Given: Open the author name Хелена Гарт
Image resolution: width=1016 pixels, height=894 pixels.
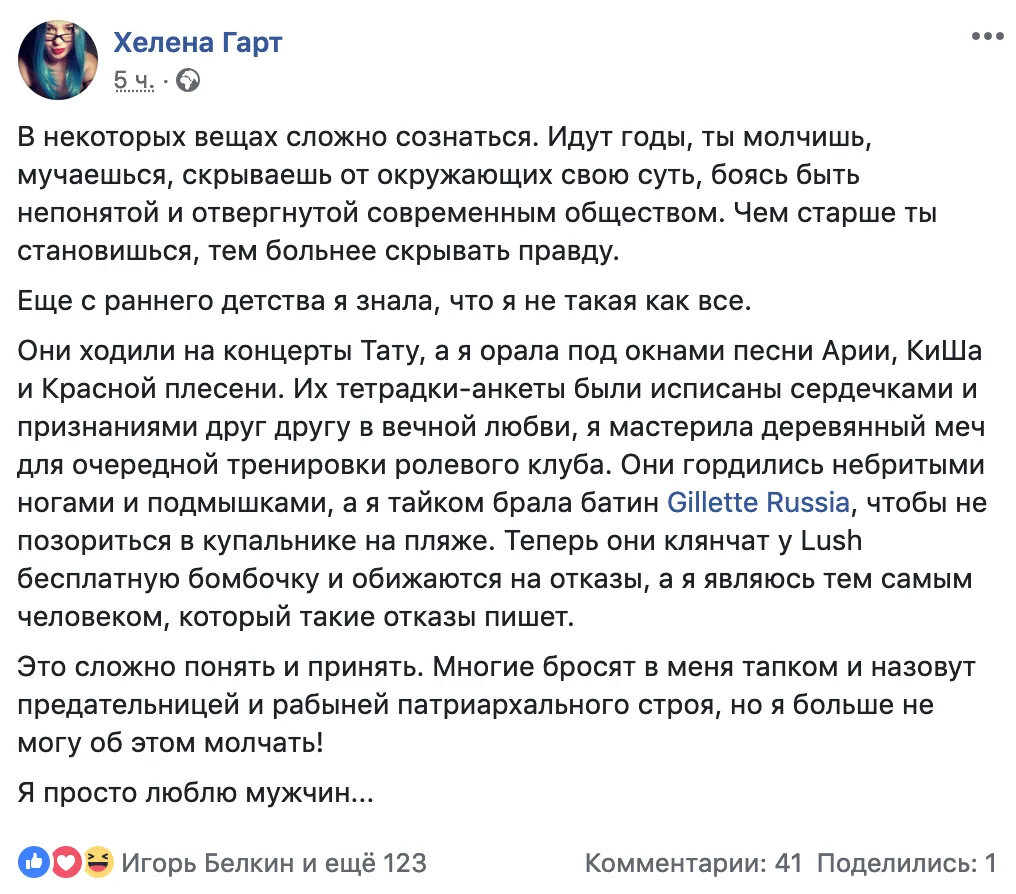Looking at the screenshot, I should [x=197, y=42].
